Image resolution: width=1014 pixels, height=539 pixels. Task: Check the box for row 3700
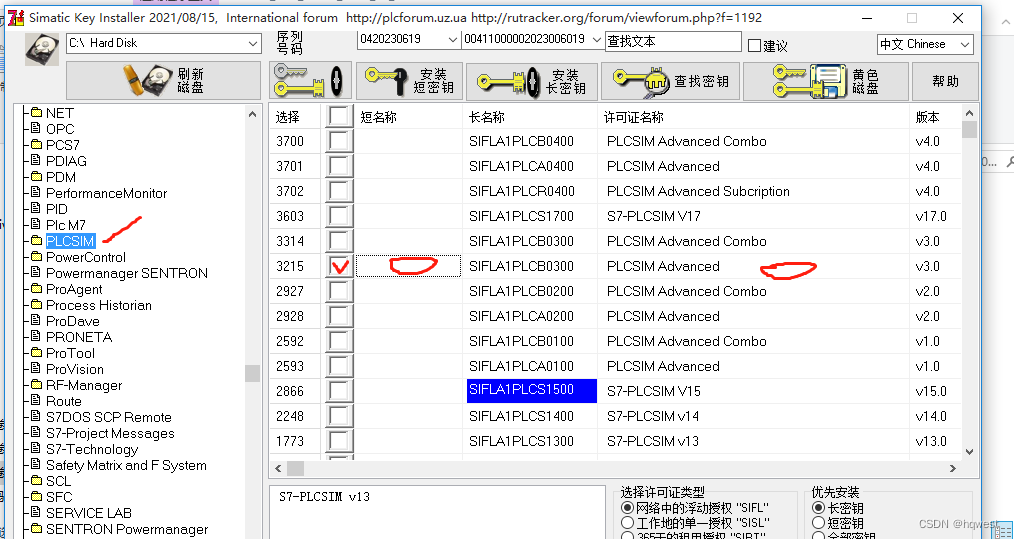coord(339,141)
